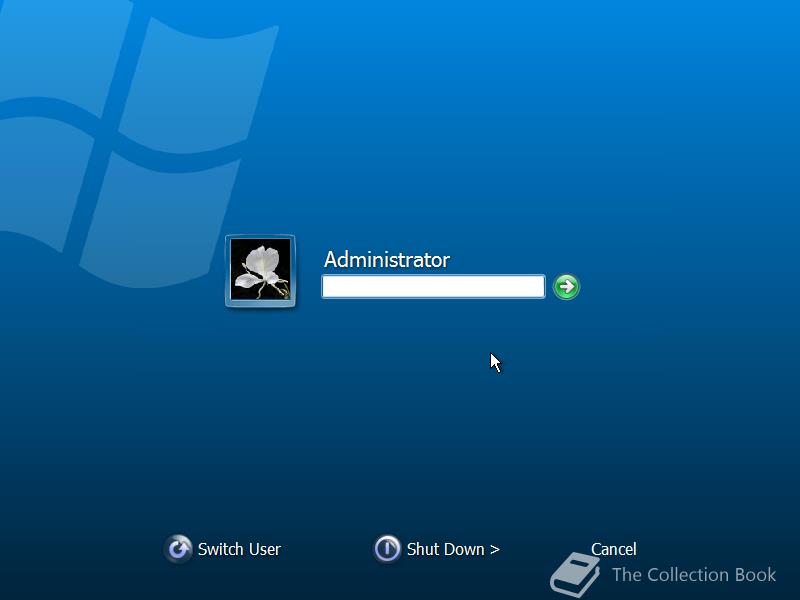Click the Cancel button
Image resolution: width=800 pixels, height=600 pixels.
(613, 549)
